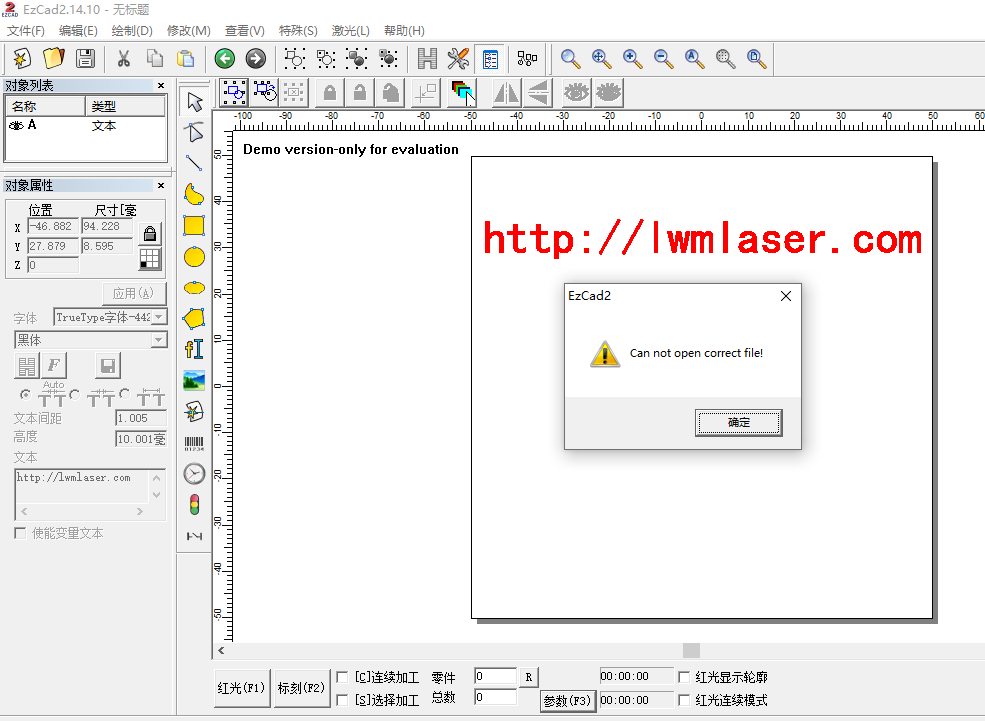This screenshot has height=721, width=985.
Task: Select the Barcode tool
Action: [x=195, y=443]
